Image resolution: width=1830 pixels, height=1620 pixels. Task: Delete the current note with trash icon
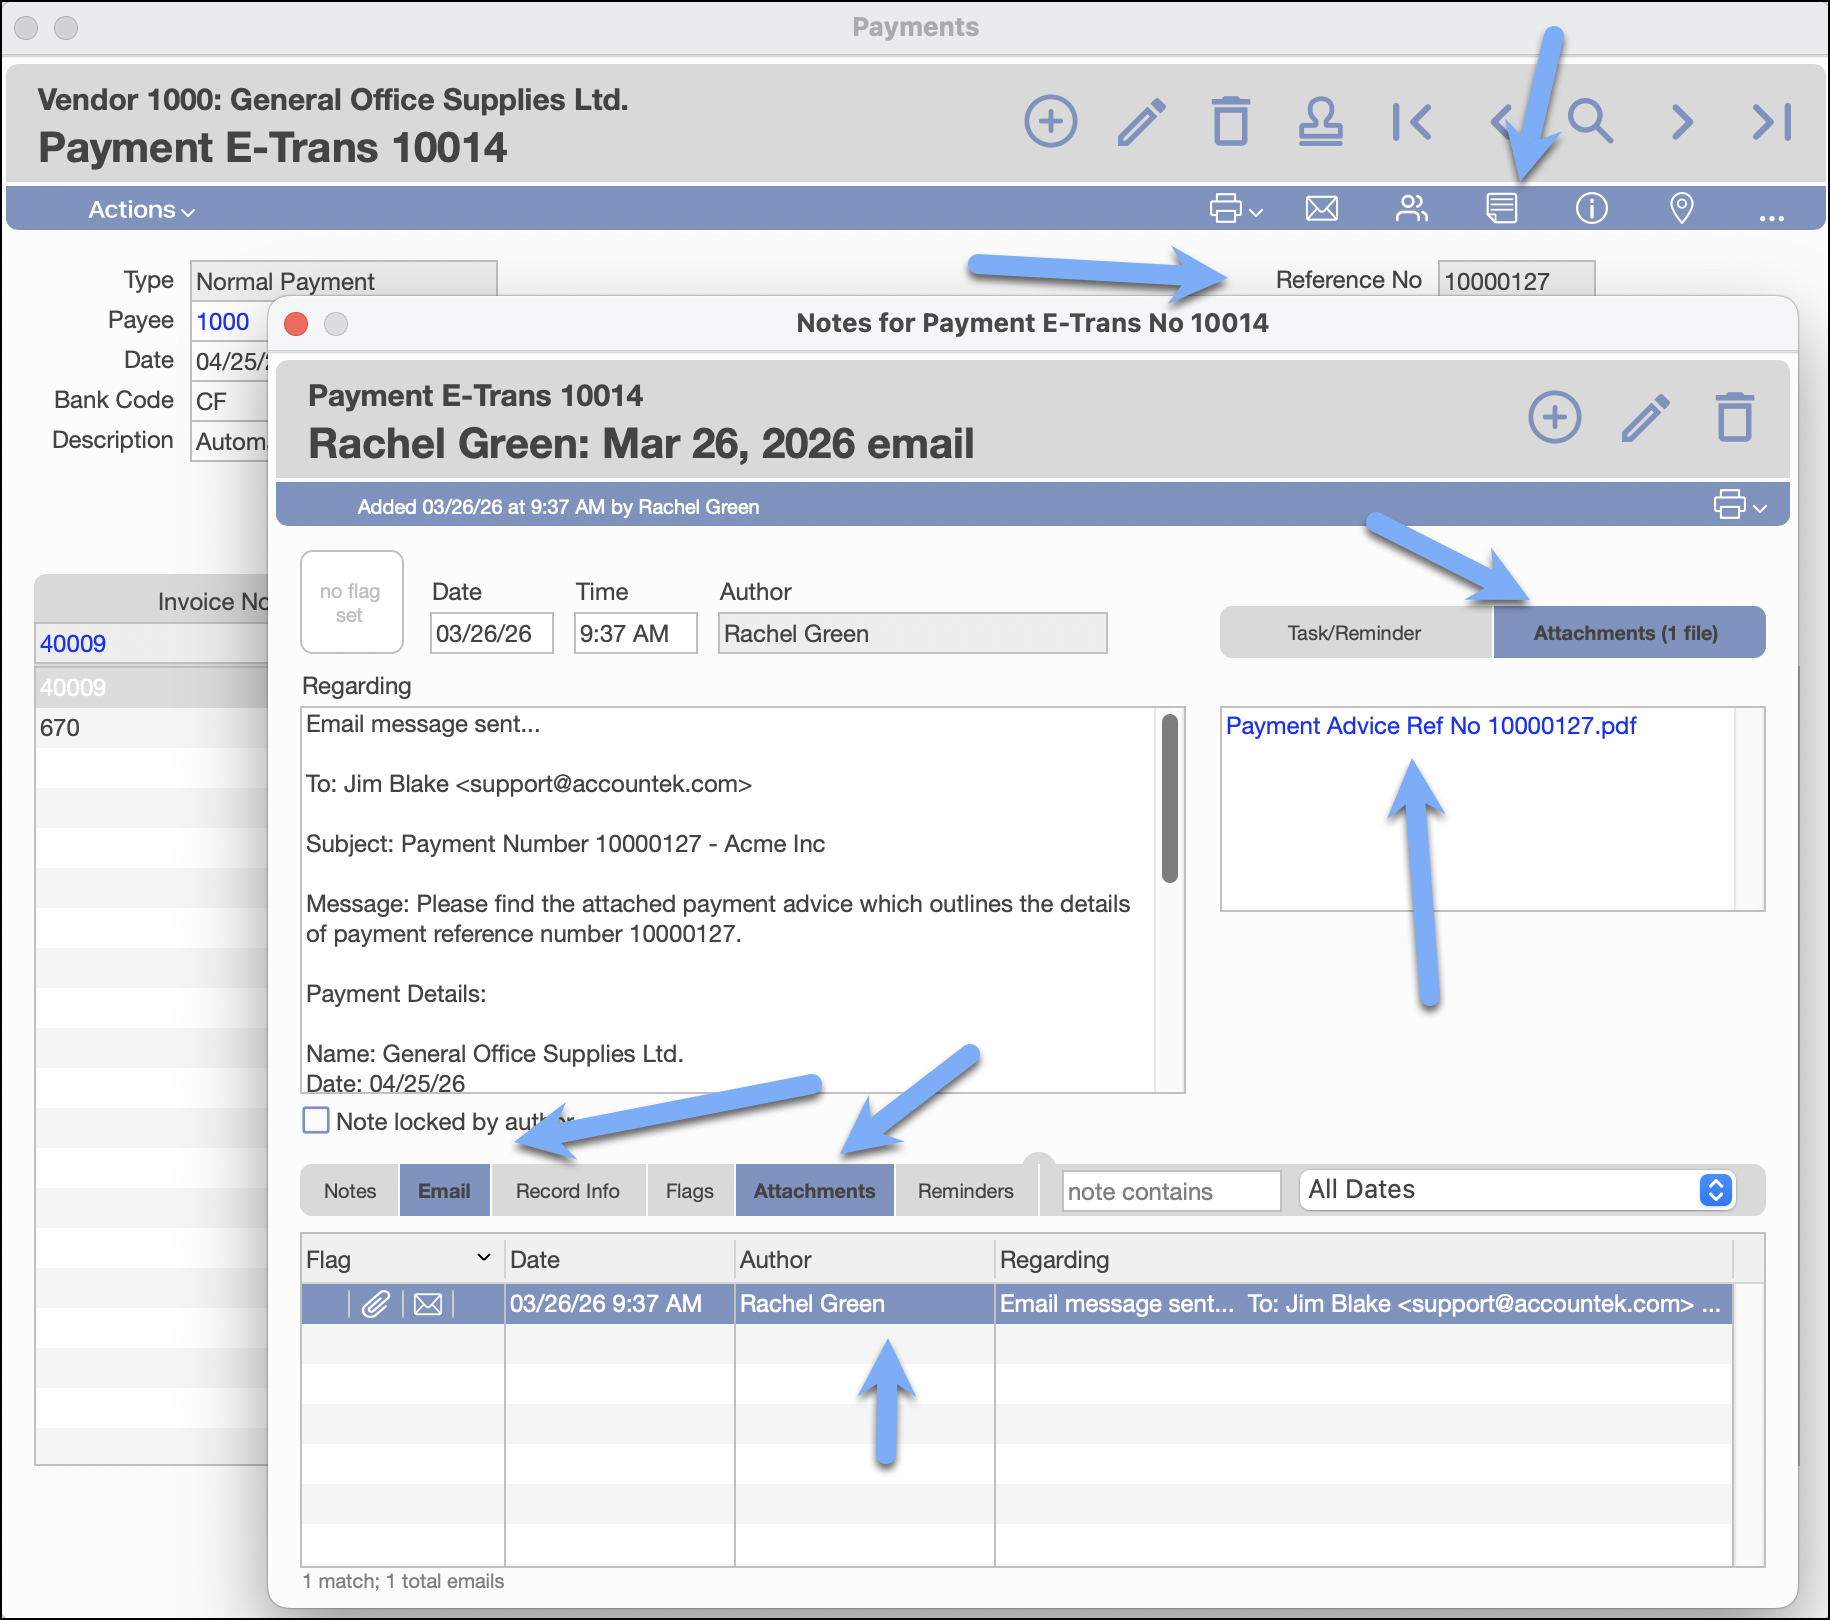point(1735,417)
